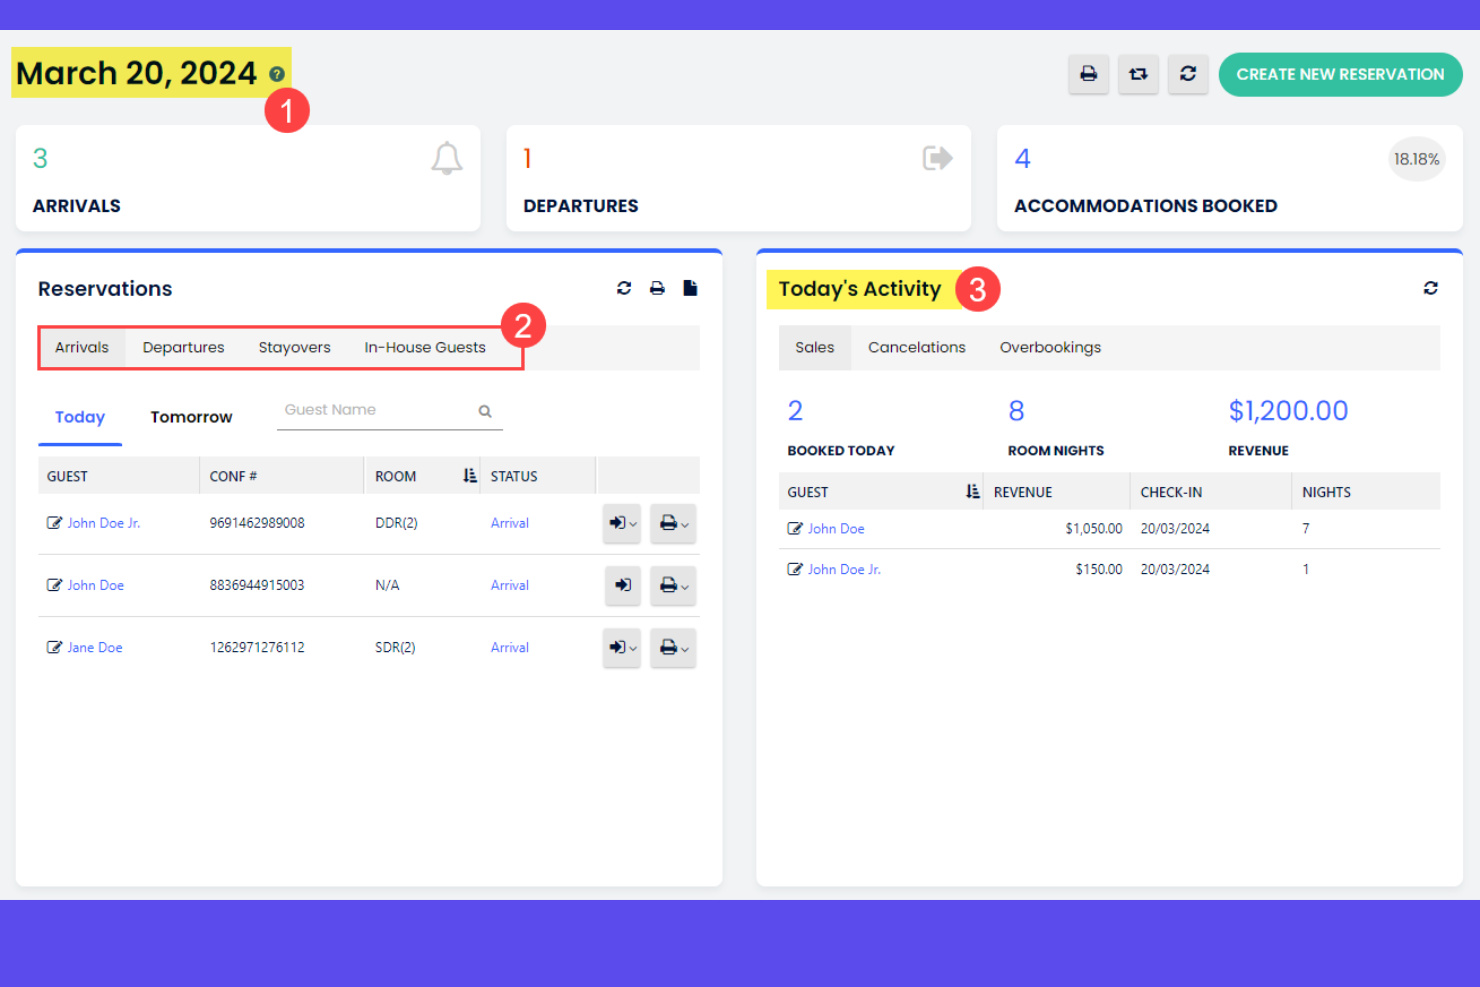This screenshot has width=1480, height=987.
Task: Open the Cancelations tab in Today's Activity
Action: pyautogui.click(x=916, y=347)
